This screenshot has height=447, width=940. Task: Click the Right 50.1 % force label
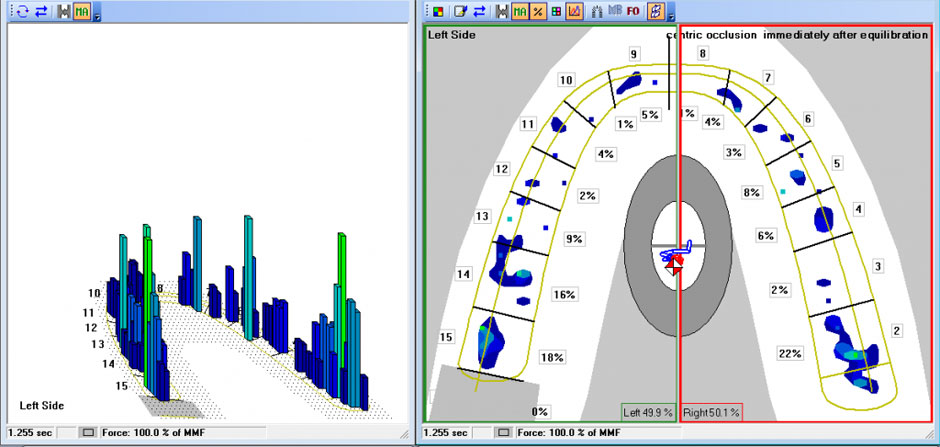pos(711,412)
